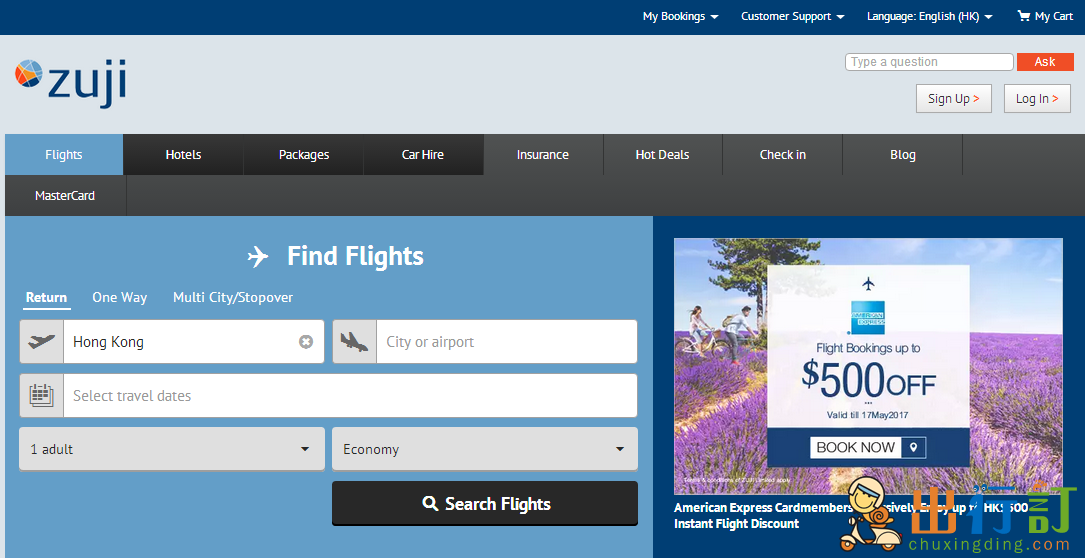Open the Economy cabin class dropdown
This screenshot has width=1085, height=558.
pos(485,449)
